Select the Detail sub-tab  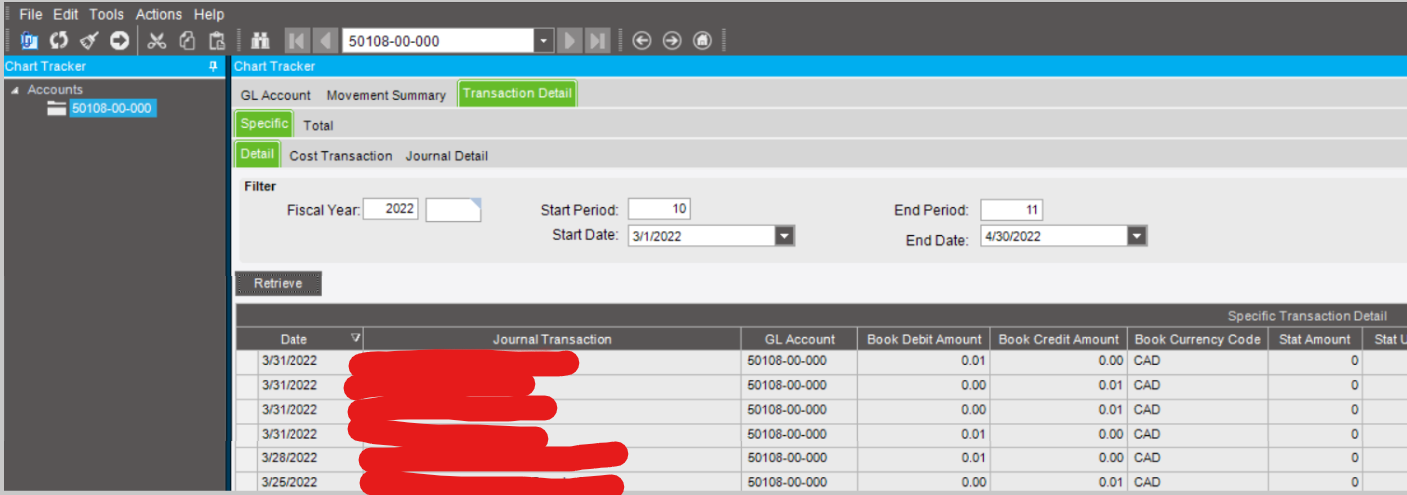point(257,154)
